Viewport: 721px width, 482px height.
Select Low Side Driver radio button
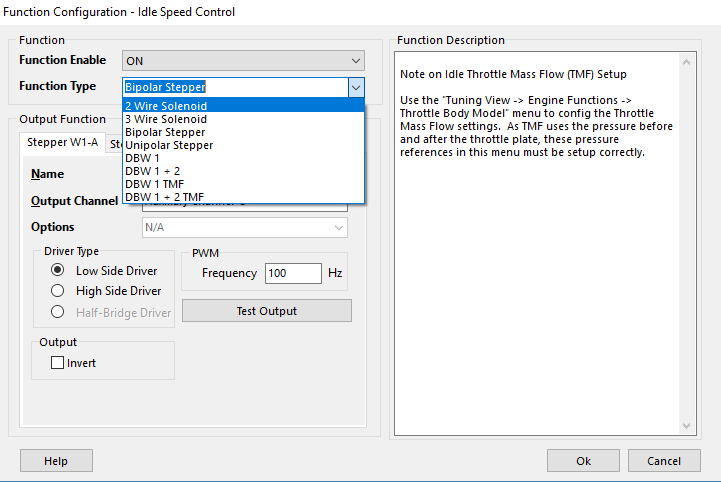(58, 270)
